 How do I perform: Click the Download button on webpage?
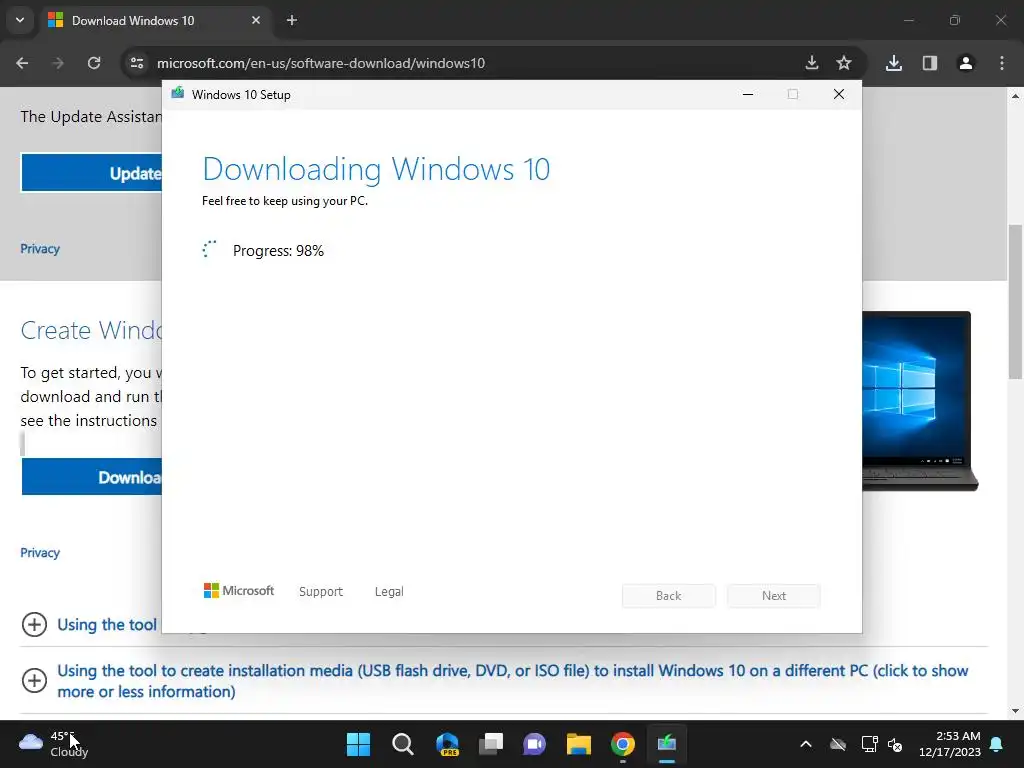(91, 477)
